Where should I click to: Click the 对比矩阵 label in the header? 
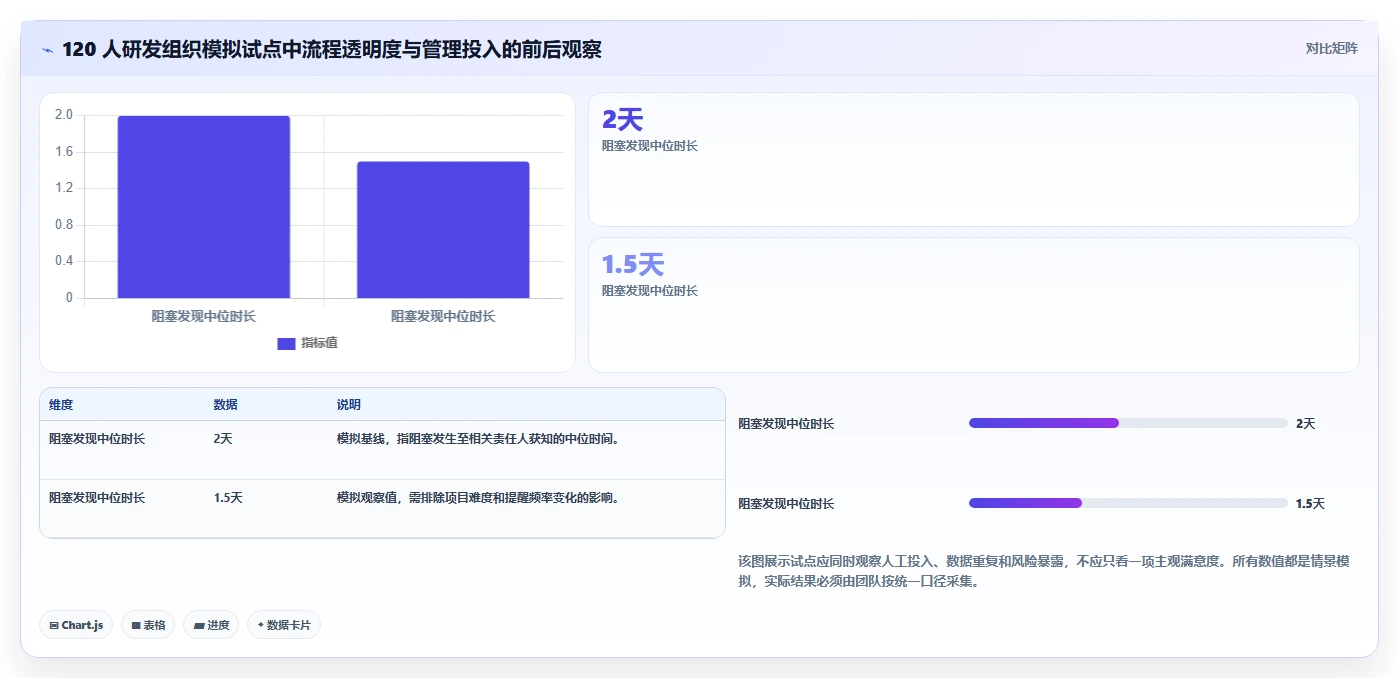point(1331,48)
